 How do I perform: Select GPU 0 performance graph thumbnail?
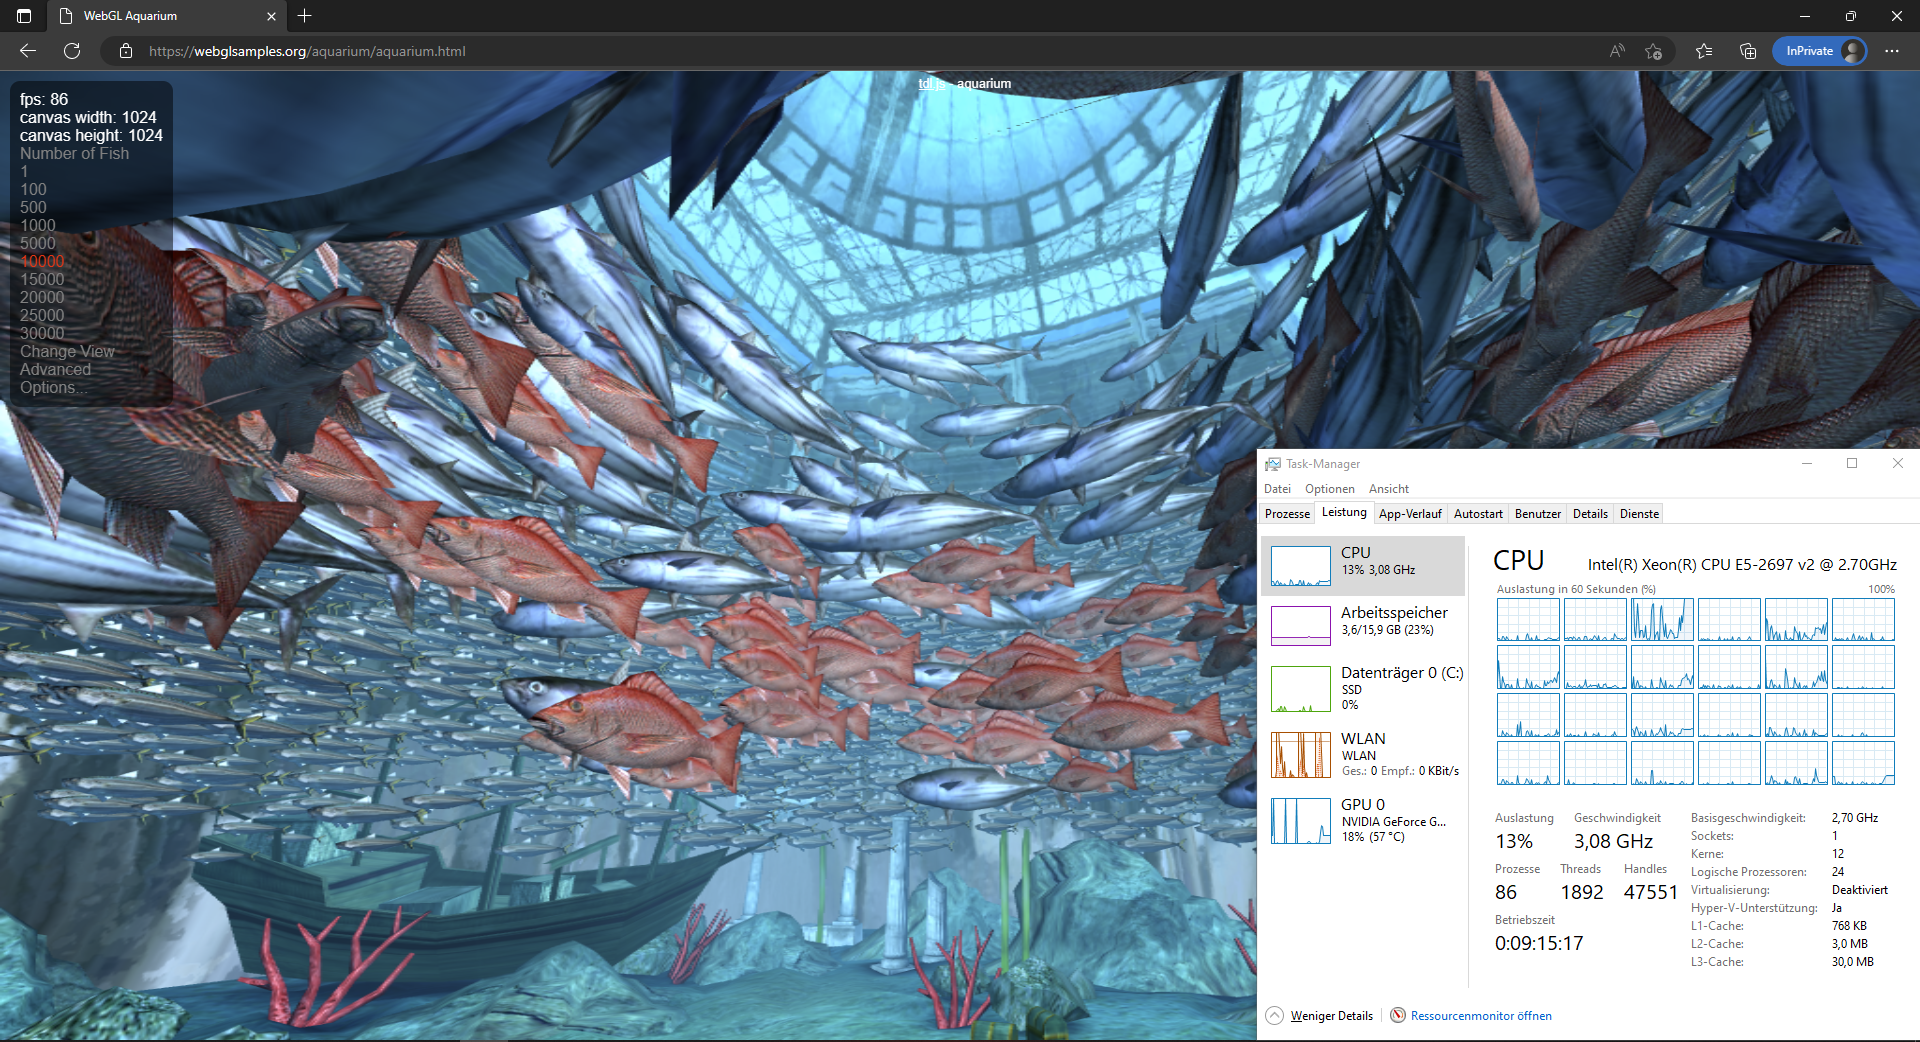click(1300, 821)
